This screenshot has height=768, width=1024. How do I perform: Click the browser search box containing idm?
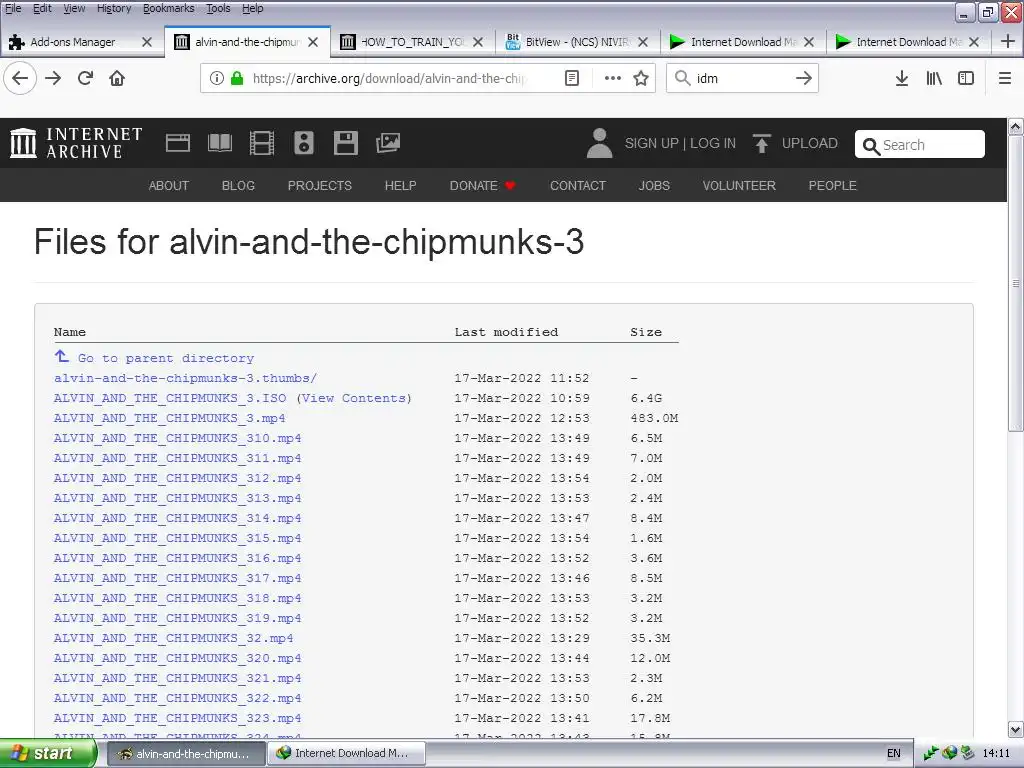(x=743, y=78)
